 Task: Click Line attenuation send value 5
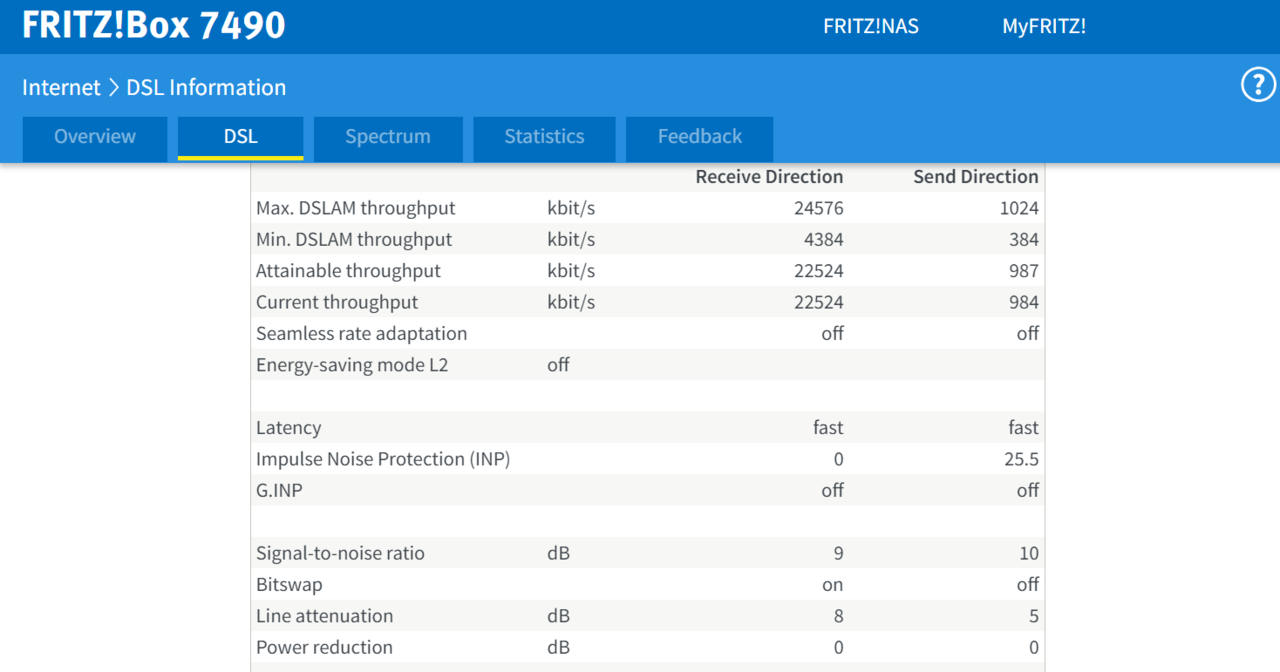tap(1034, 616)
